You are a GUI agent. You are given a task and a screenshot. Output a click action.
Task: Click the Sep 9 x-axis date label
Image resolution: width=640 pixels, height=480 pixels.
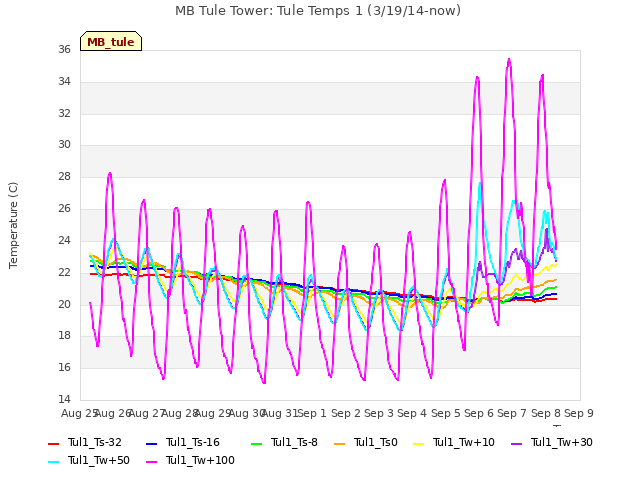pos(579,413)
